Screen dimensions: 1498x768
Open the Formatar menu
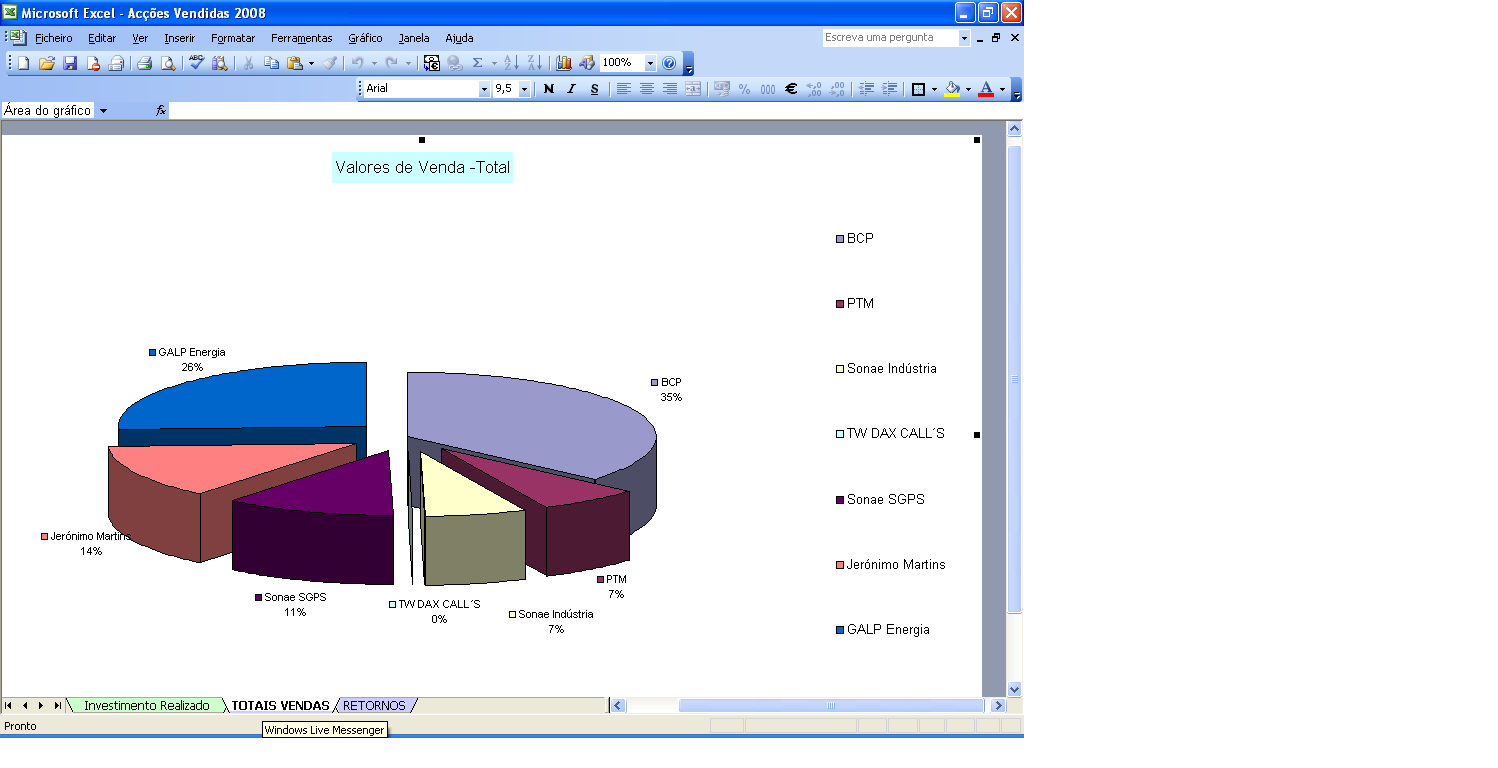tap(233, 38)
